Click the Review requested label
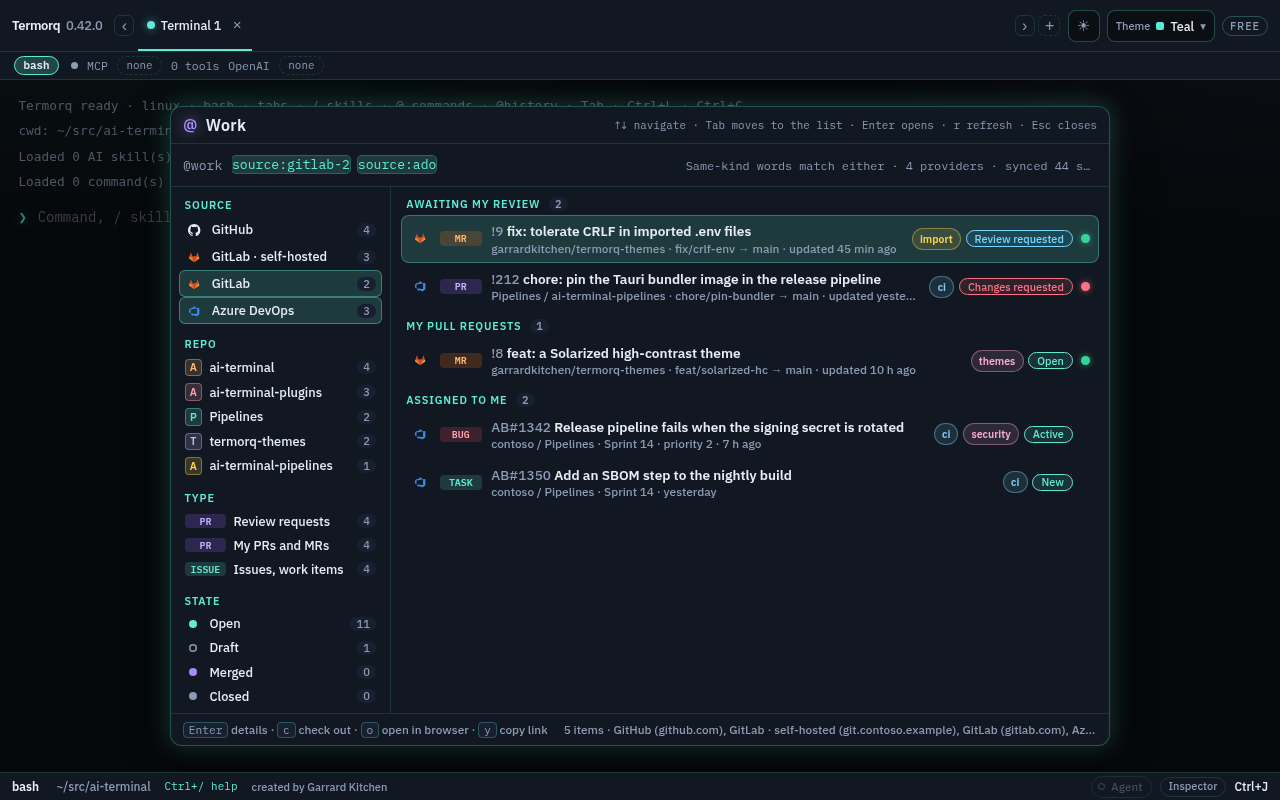Image resolution: width=1280 pixels, height=800 pixels. [x=1019, y=239]
